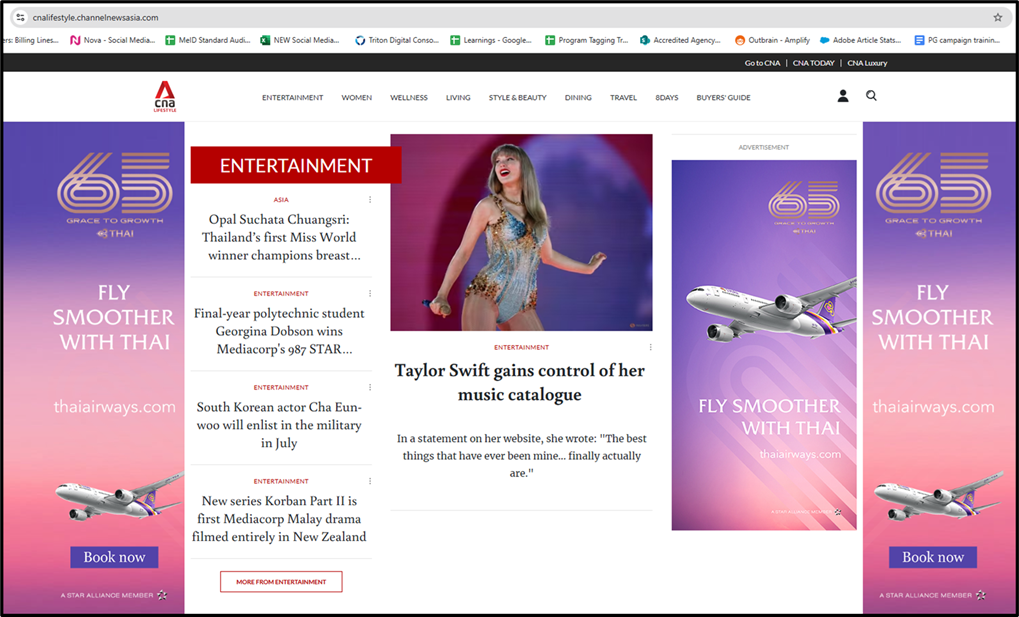Viewport: 1019px width, 617px height.
Task: Open the Nova - Social Media bookmark
Action: [112, 40]
